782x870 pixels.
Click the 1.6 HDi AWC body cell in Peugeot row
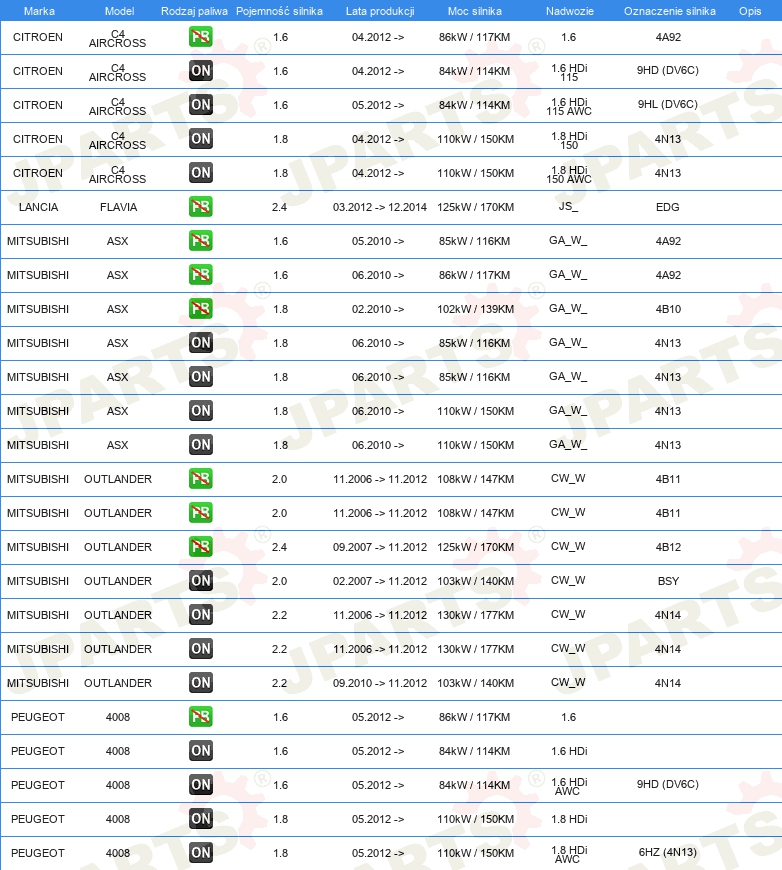569,786
